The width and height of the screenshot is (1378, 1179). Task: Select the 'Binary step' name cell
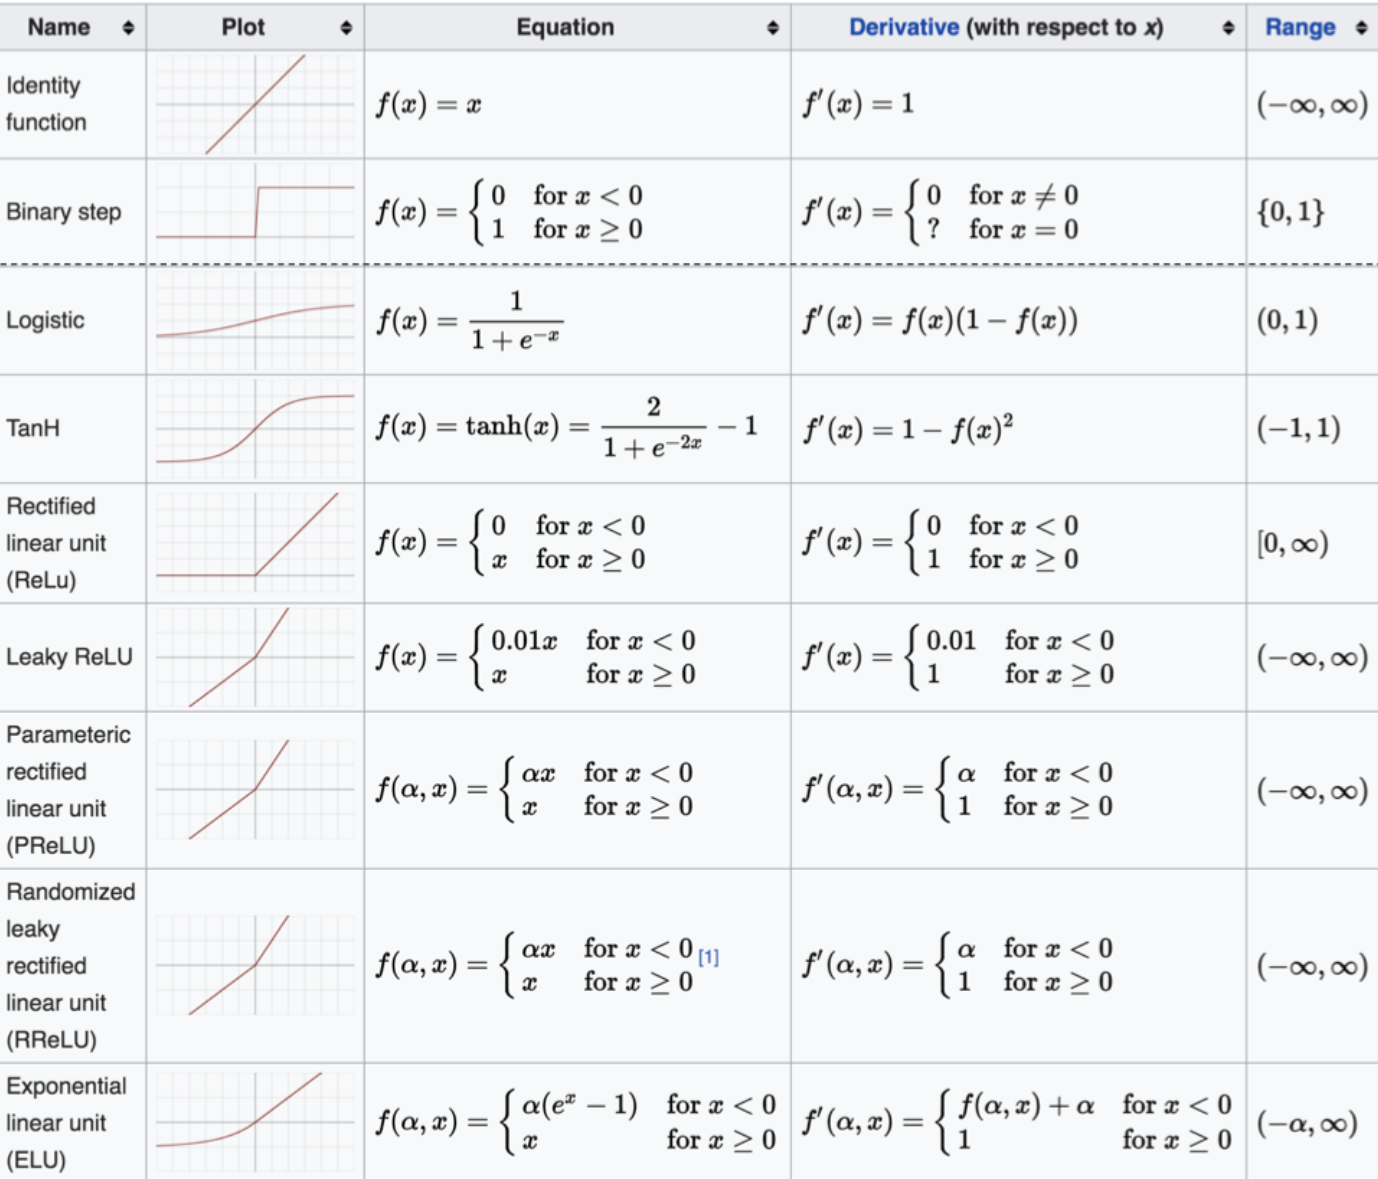73,212
